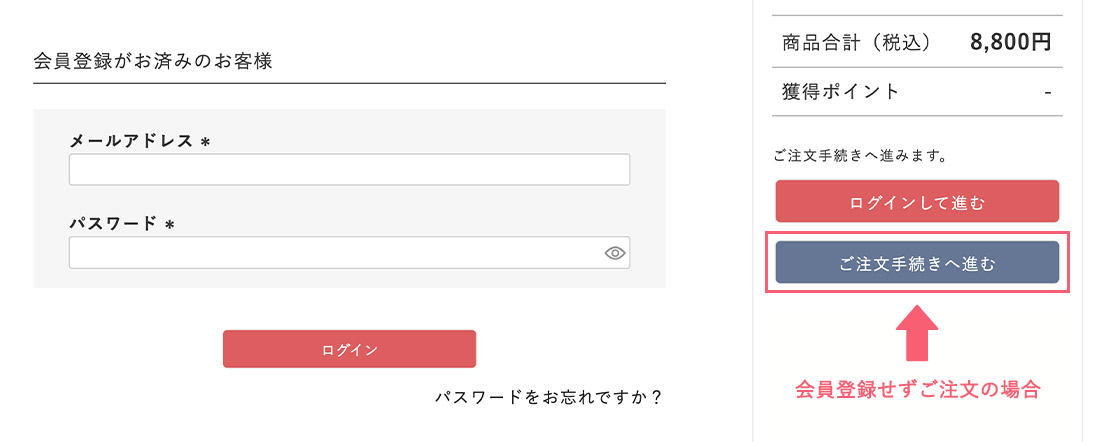
Task: Click the 会員登録せずご注文の場合 annotation text
Action: [x=917, y=390]
